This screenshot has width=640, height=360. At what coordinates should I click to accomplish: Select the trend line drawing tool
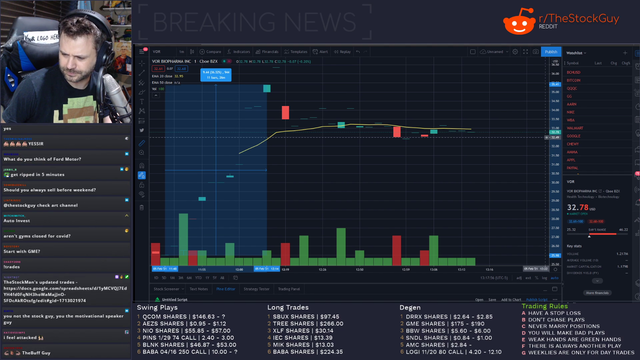(x=142, y=73)
